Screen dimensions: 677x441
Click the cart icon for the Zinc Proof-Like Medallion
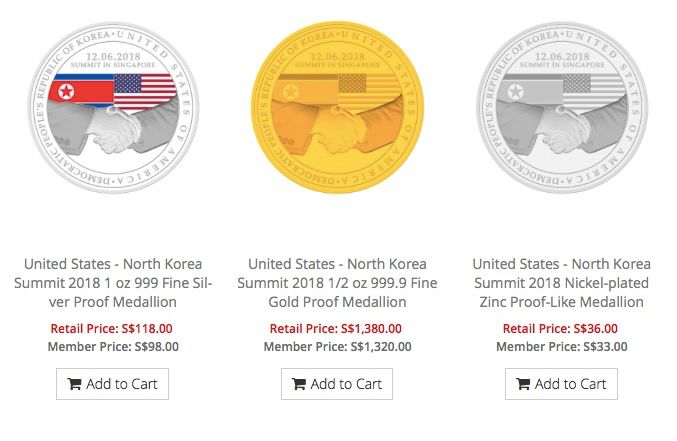point(523,384)
